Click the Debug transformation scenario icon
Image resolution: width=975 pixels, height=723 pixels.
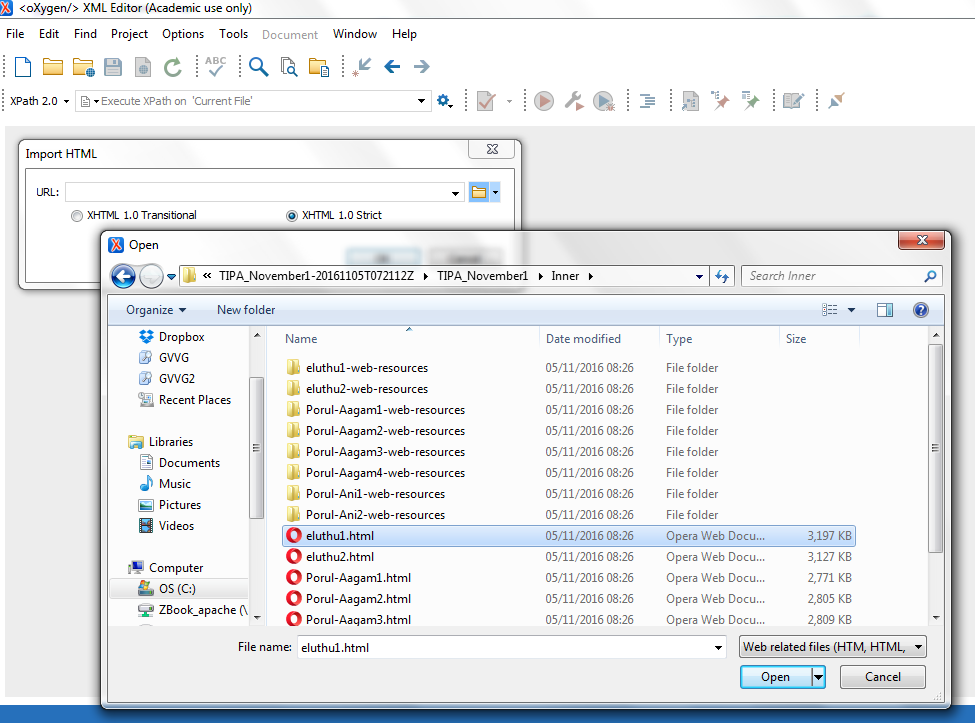click(604, 101)
